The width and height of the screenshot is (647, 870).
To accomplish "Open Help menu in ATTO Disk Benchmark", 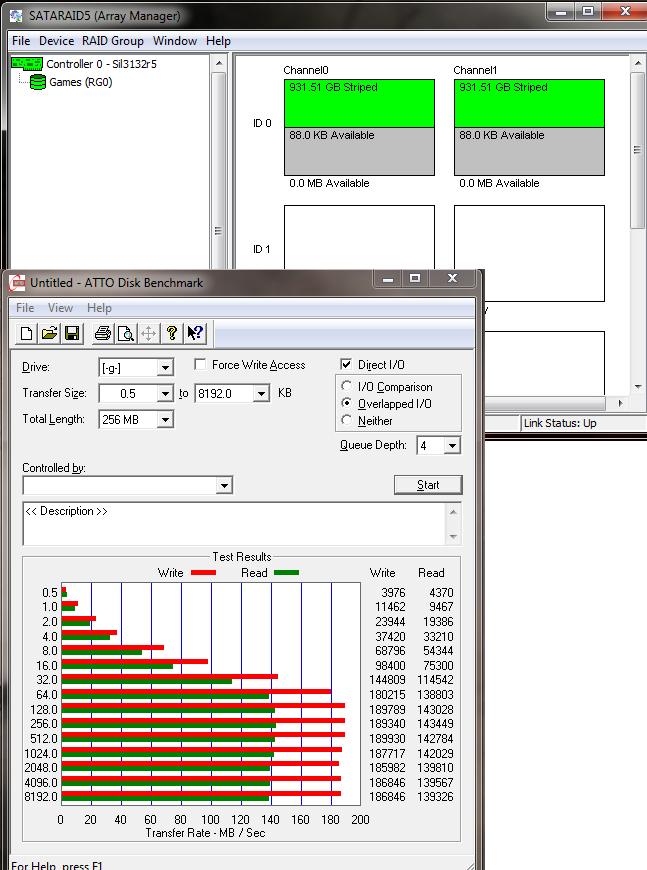I will pyautogui.click(x=99, y=308).
